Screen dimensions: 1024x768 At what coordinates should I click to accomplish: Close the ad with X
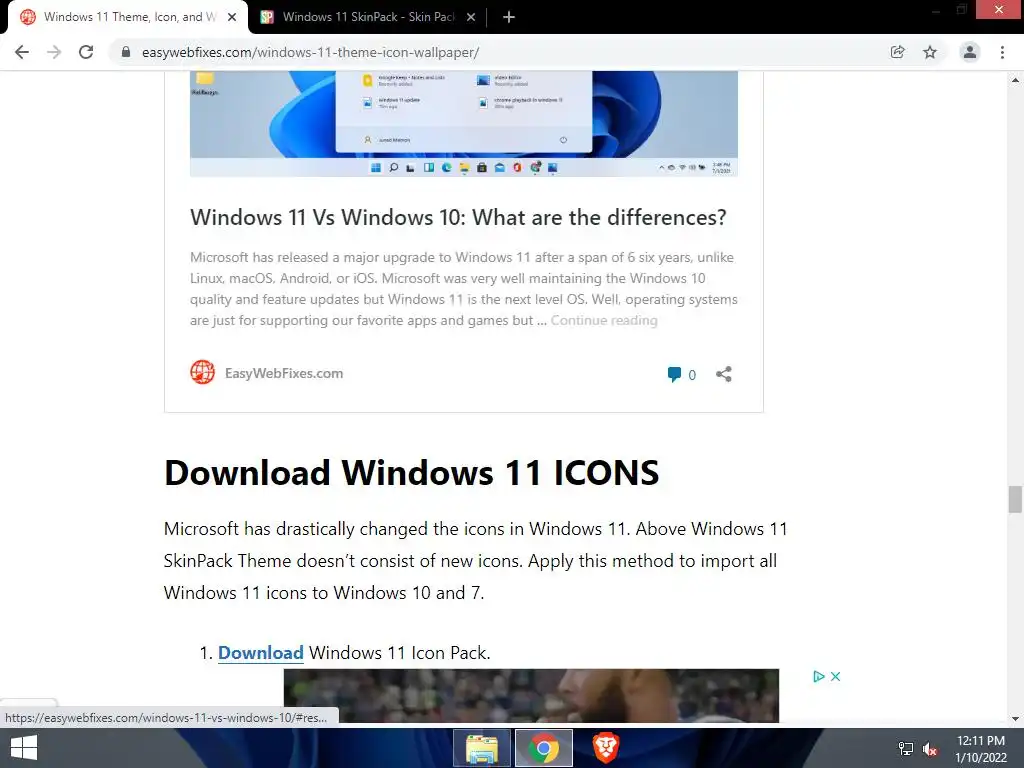click(835, 677)
